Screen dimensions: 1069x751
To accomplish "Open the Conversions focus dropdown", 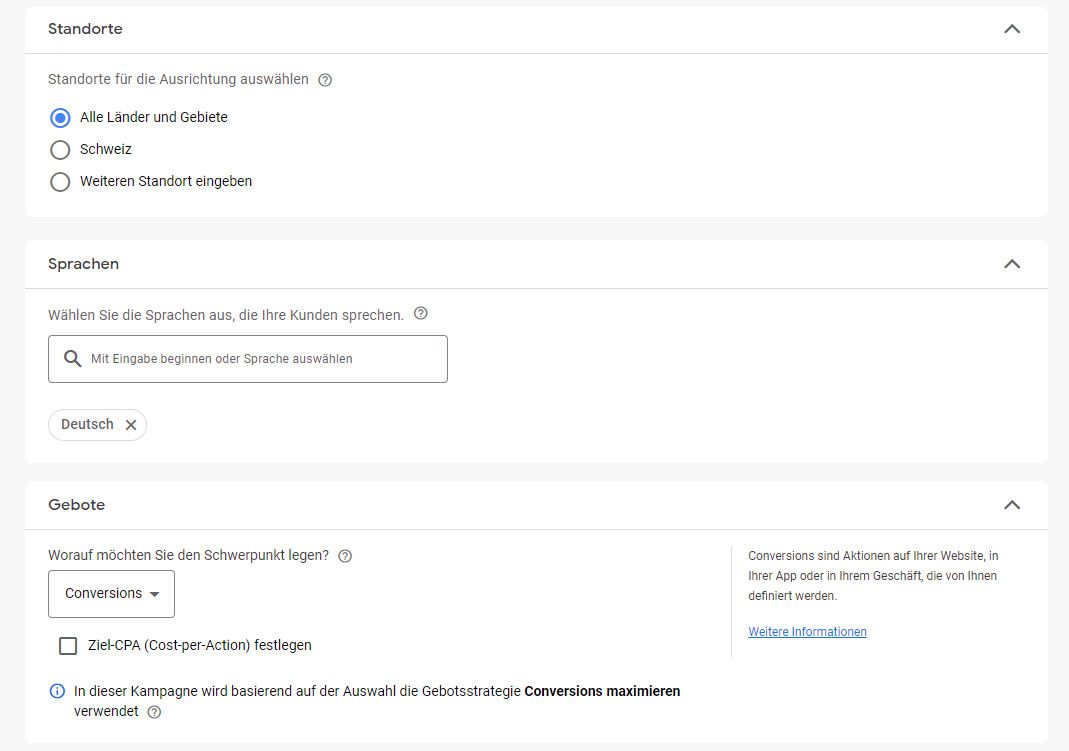I will 111,594.
